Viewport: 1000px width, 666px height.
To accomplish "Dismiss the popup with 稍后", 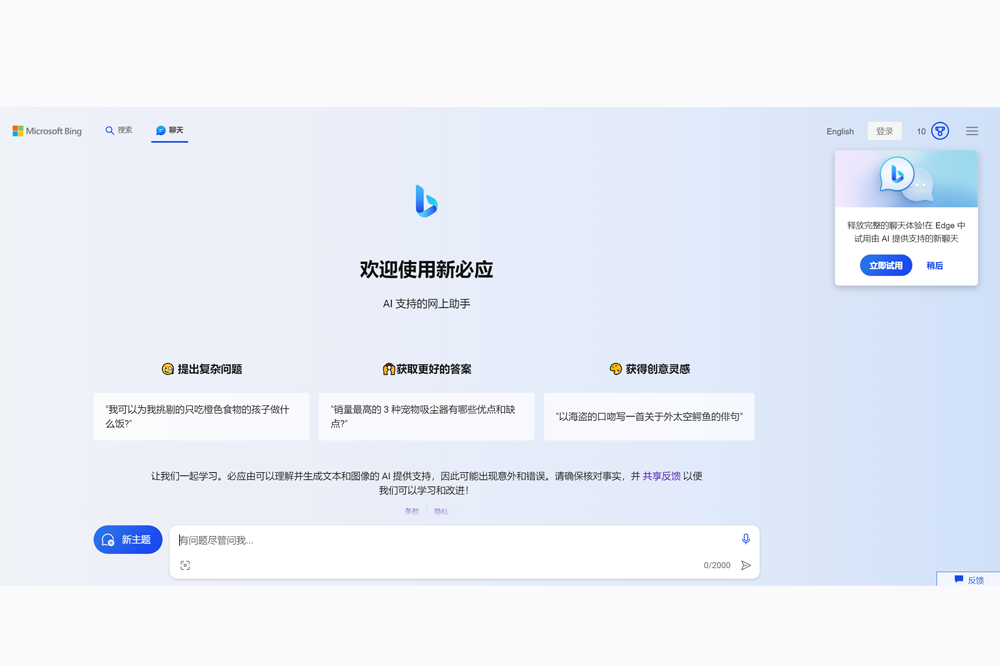I will point(934,265).
